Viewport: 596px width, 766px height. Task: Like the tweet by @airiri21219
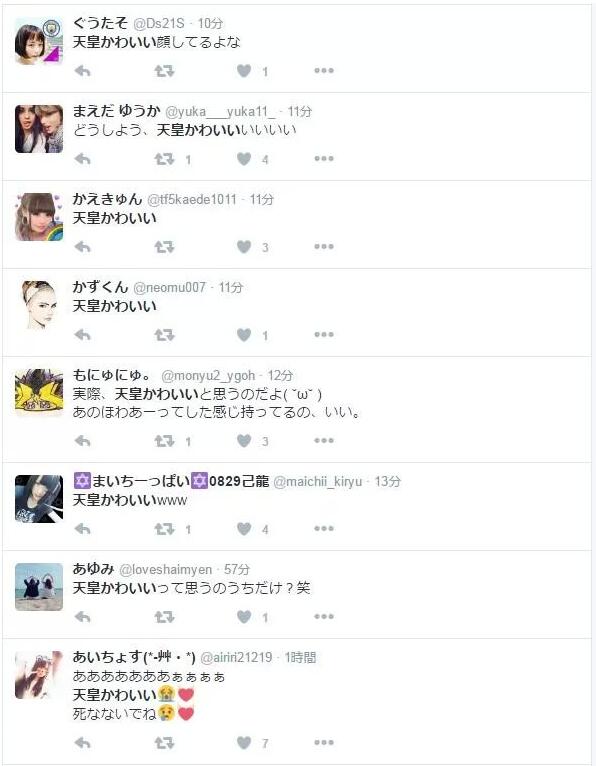[x=244, y=743]
